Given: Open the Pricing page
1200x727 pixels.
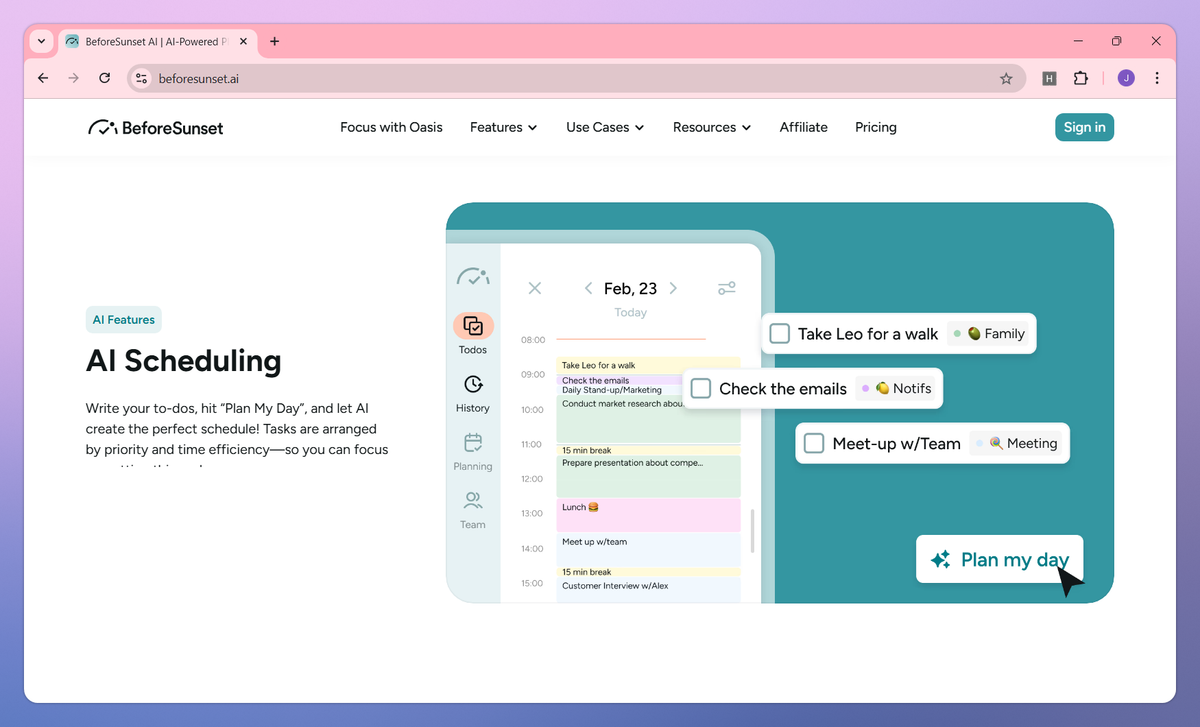Looking at the screenshot, I should pyautogui.click(x=876, y=127).
